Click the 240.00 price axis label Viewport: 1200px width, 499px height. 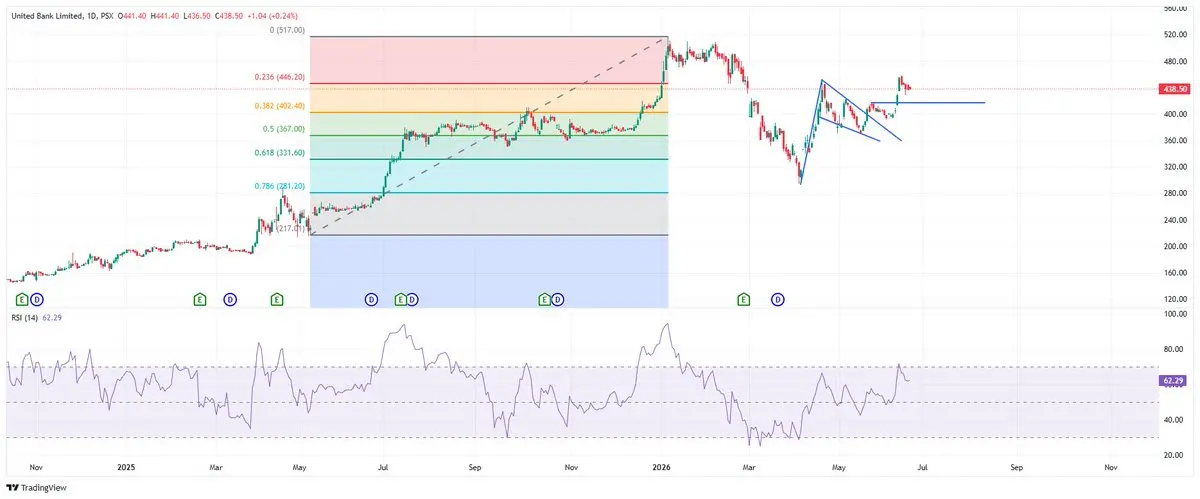pos(1175,220)
